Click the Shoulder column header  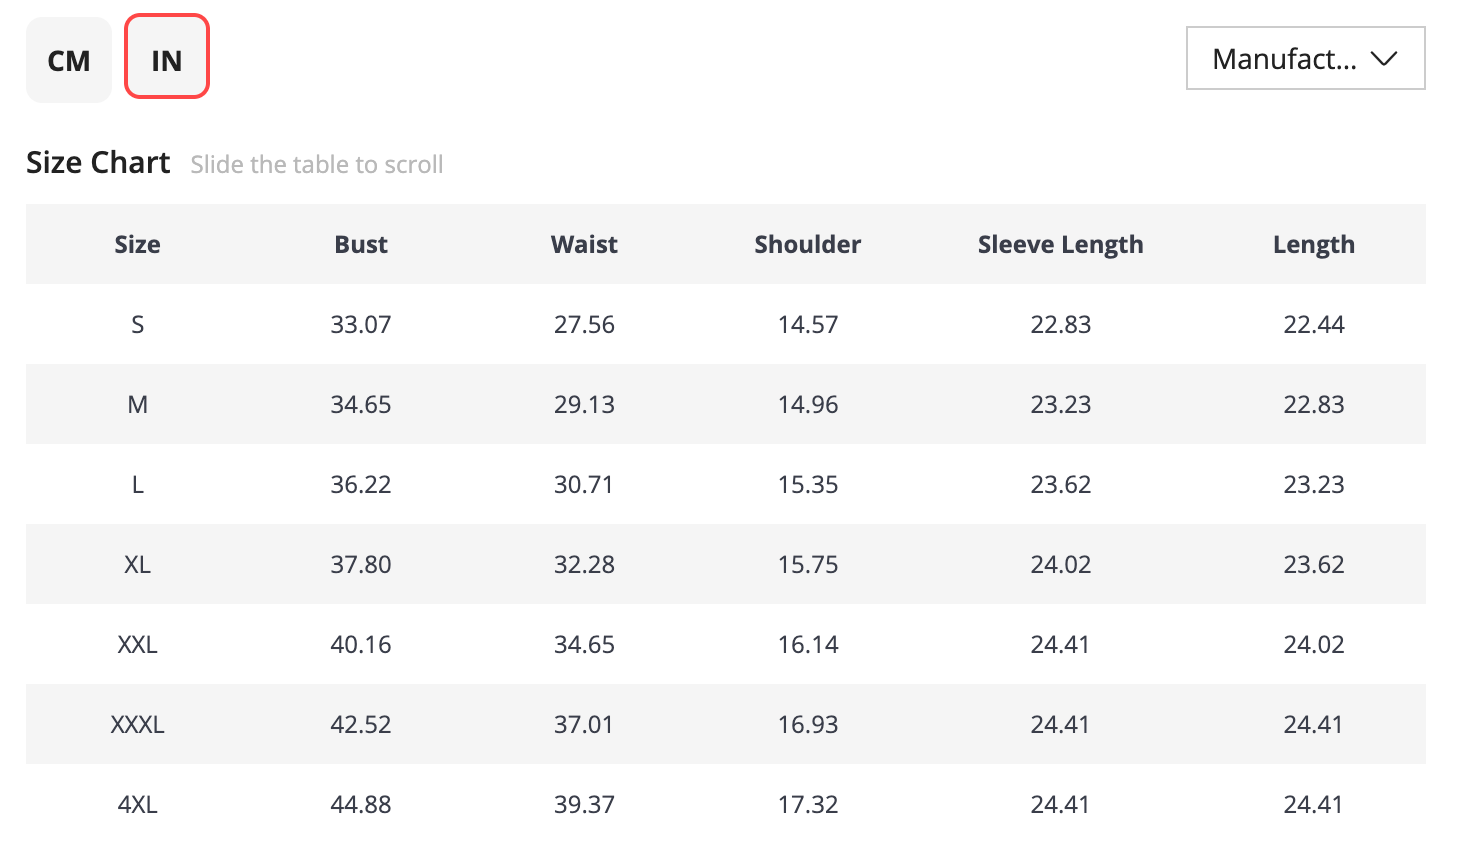click(807, 245)
